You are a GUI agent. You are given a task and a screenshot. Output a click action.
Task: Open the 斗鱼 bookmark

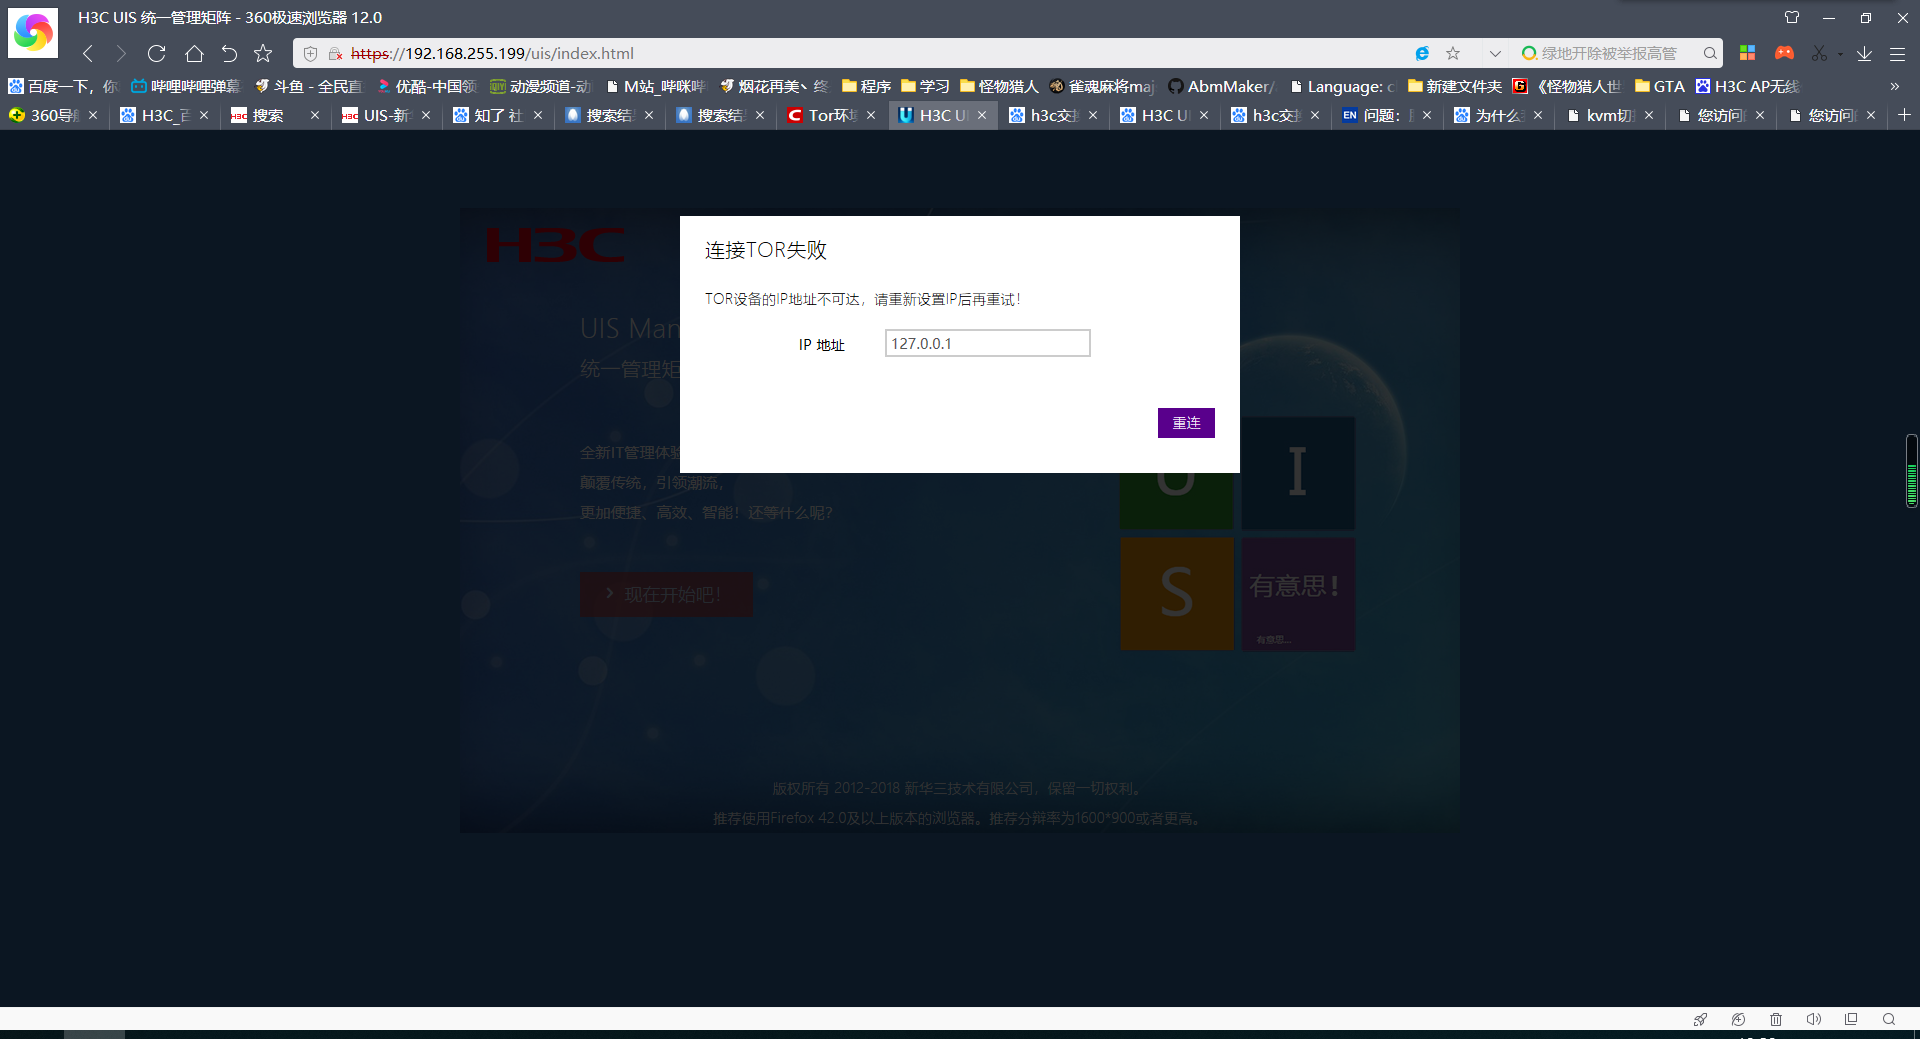coord(308,87)
